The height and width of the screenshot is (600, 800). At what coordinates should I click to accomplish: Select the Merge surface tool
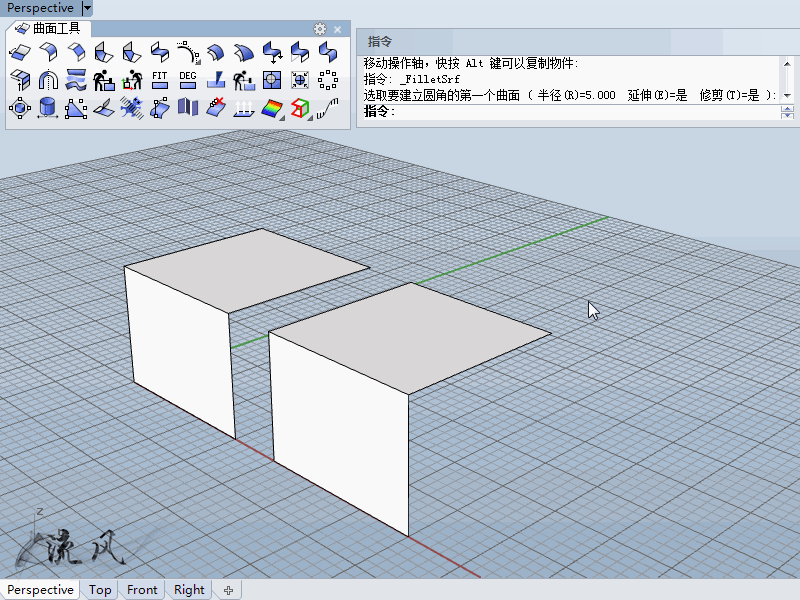[x=300, y=52]
